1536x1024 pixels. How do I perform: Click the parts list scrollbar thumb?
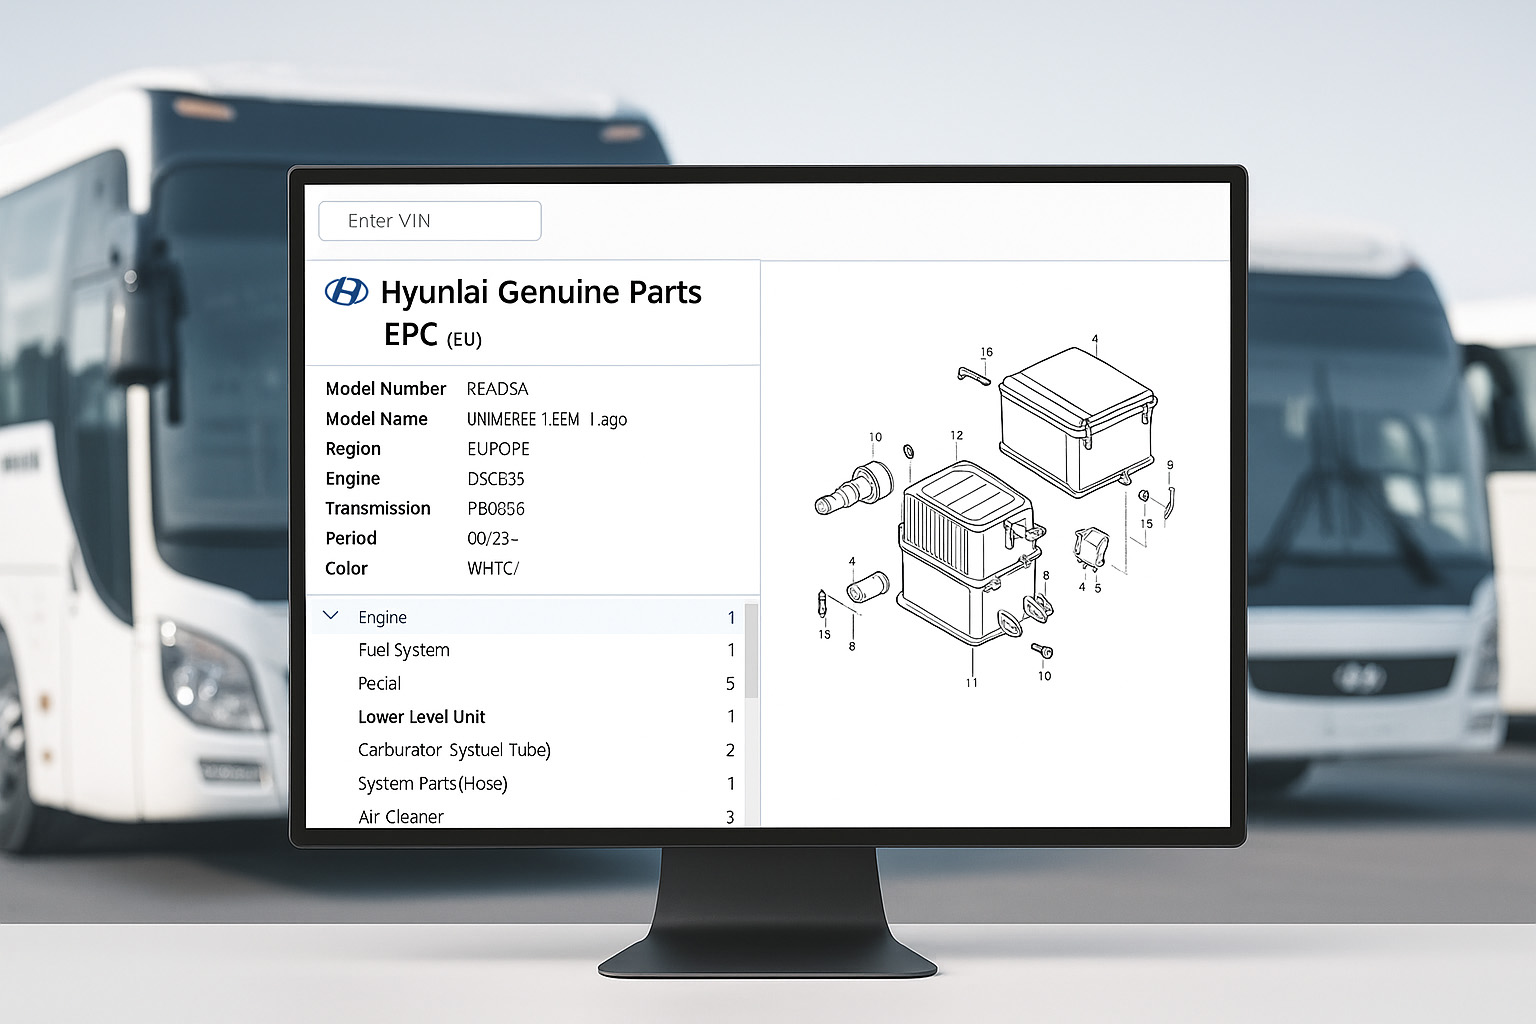click(x=751, y=650)
